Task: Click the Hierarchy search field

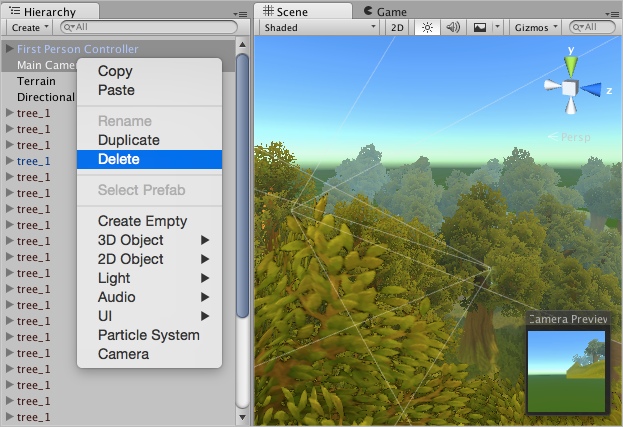Action: coord(149,27)
